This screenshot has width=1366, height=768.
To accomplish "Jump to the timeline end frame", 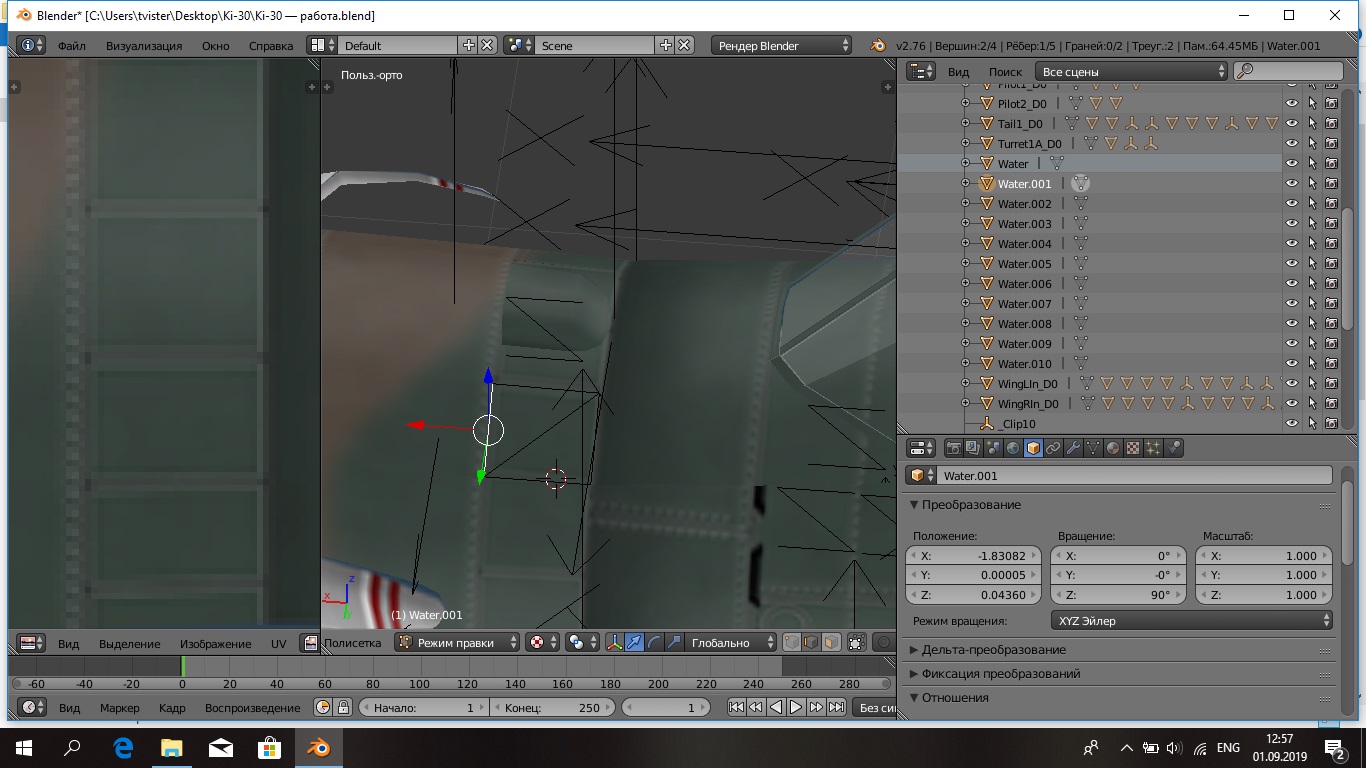I will coord(836,707).
